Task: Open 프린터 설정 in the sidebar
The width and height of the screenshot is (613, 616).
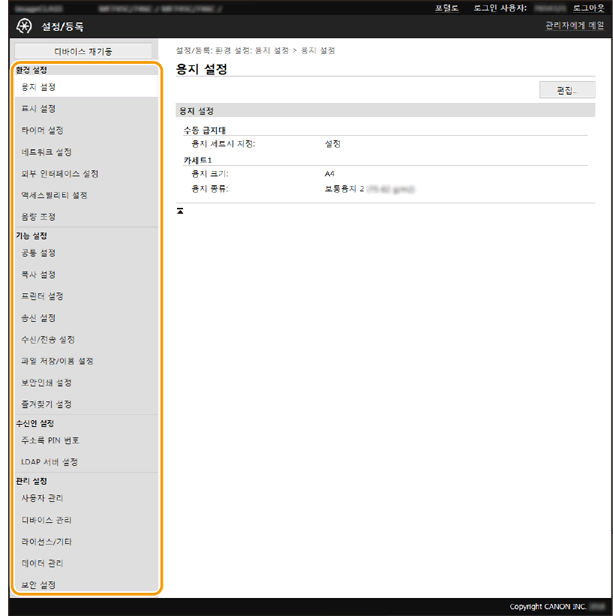Action: tap(42, 296)
